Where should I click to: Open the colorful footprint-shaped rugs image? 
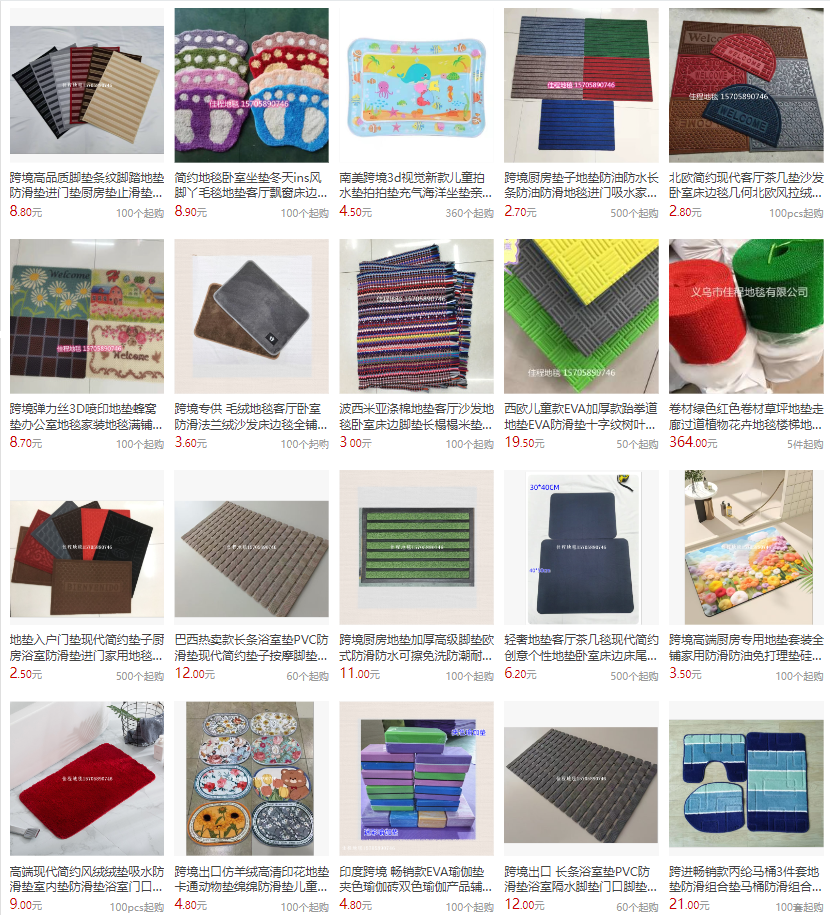[252, 85]
